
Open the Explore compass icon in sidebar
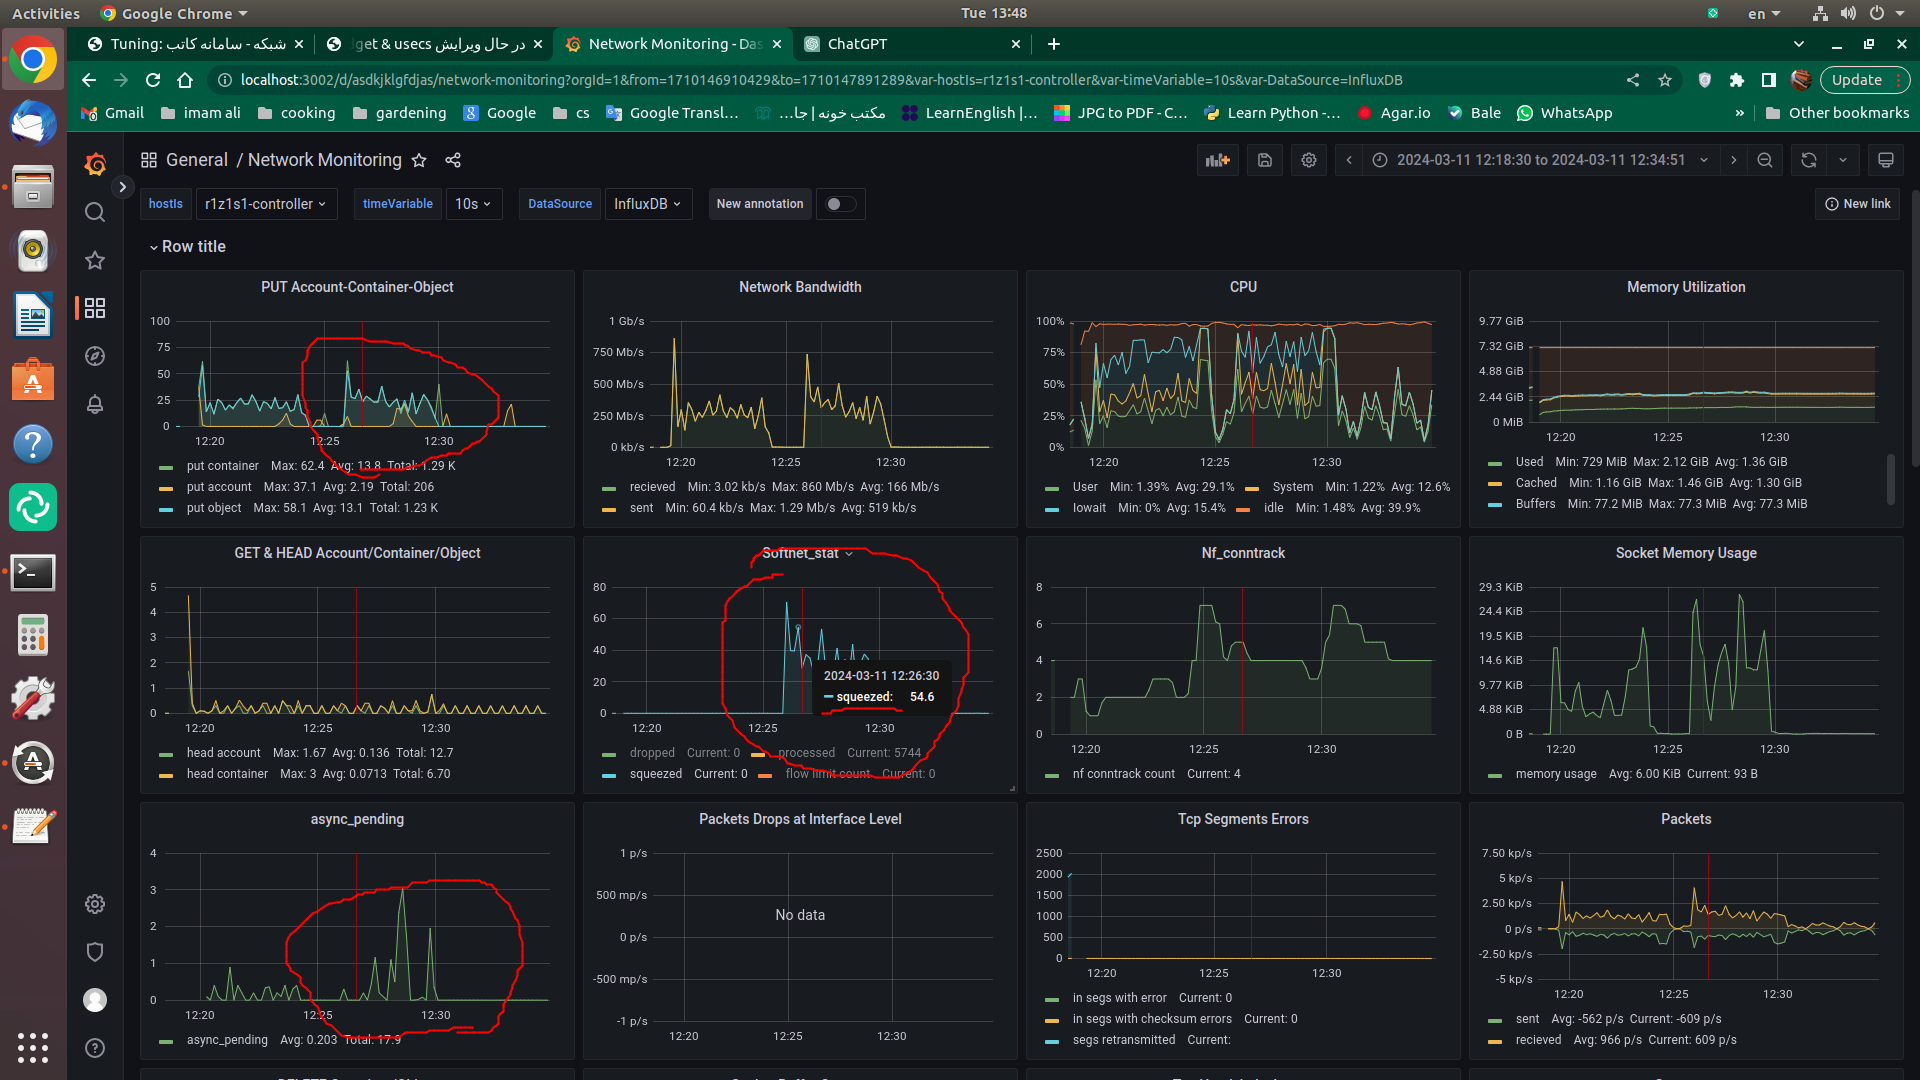point(95,356)
